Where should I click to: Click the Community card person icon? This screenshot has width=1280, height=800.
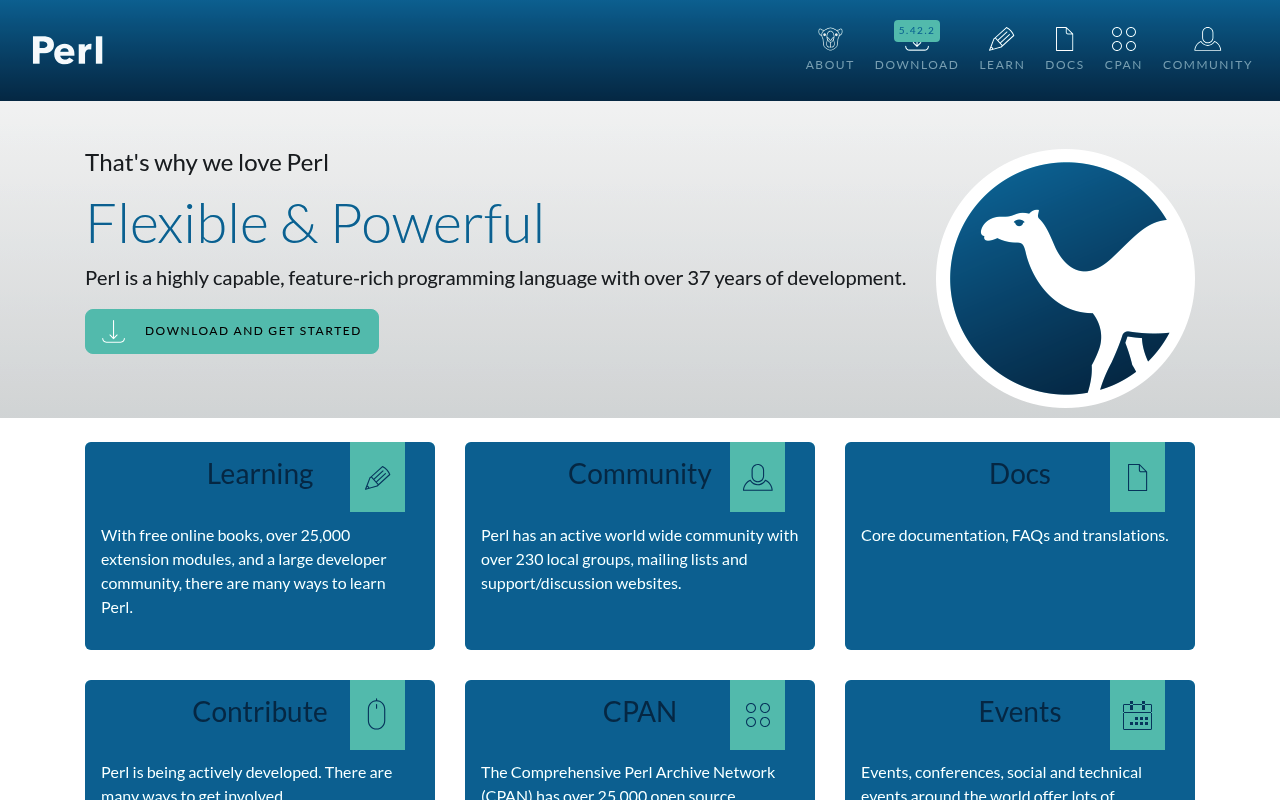[757, 477]
